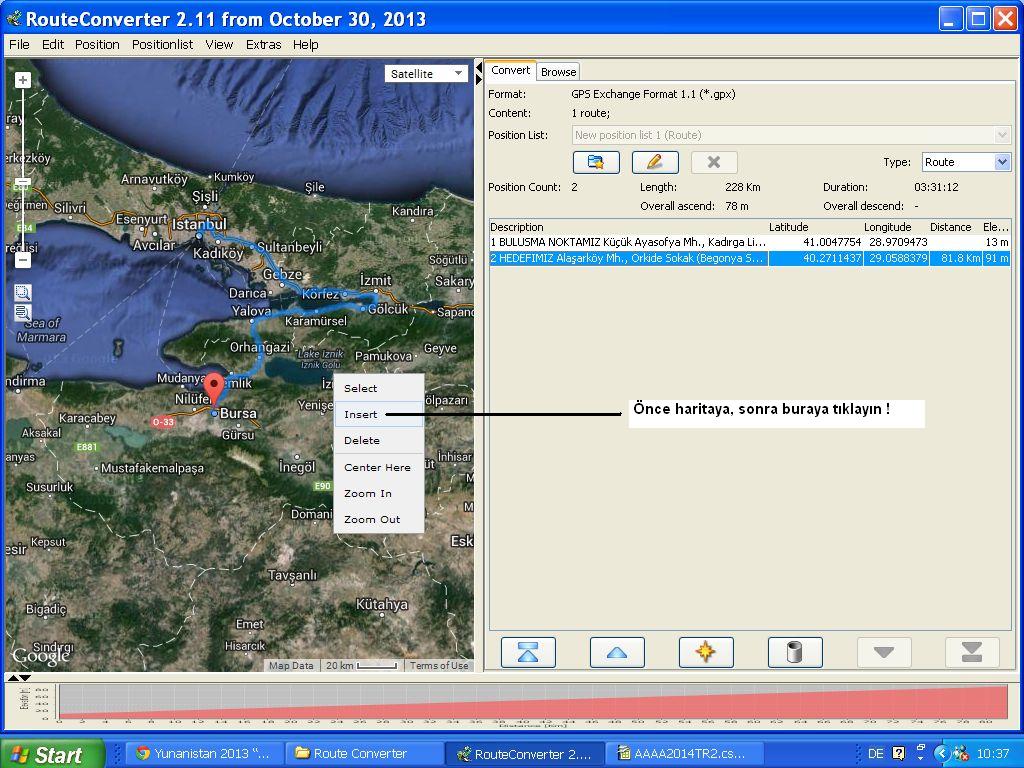Image resolution: width=1024 pixels, height=768 pixels.
Task: Open the Type dropdown showing Route
Action: pyautogui.click(x=964, y=161)
